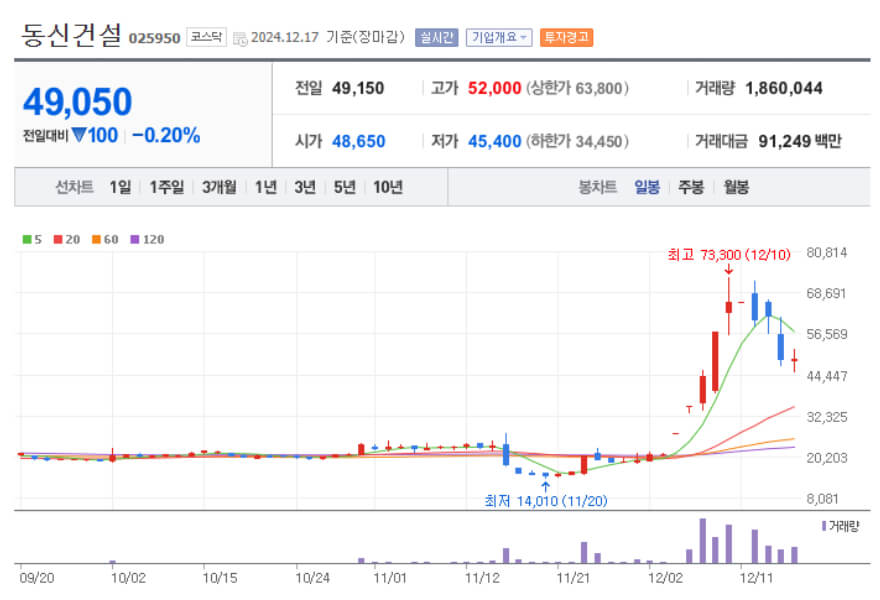The image size is (880, 600).
Task: Switch to 일봉 candlestick chart
Action: tap(647, 187)
